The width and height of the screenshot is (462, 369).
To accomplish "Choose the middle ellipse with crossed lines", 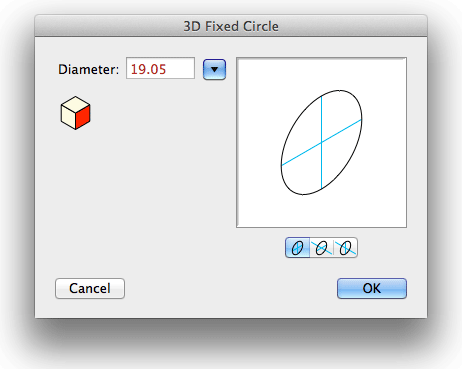I will coord(322,248).
